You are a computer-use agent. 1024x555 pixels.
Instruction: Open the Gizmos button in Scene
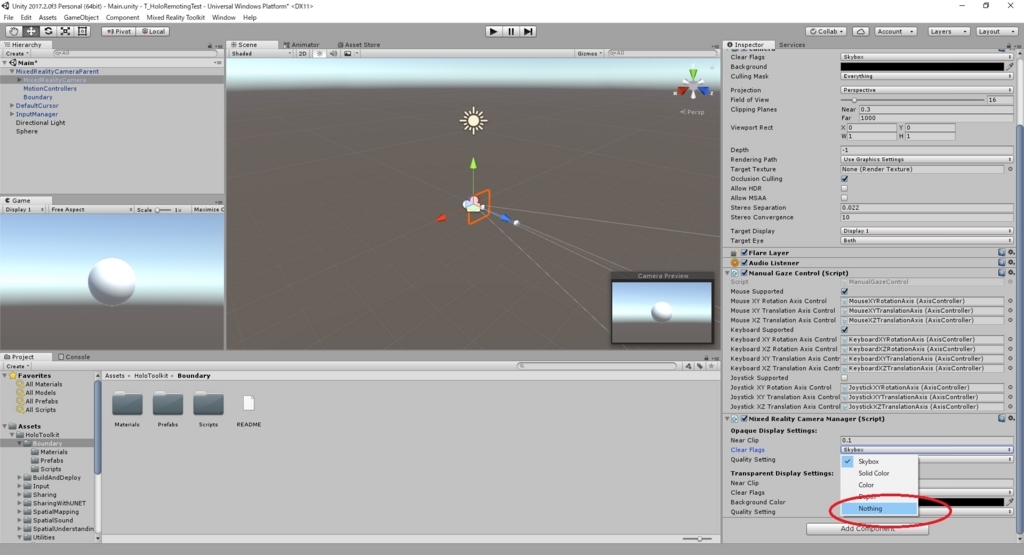click(x=589, y=54)
